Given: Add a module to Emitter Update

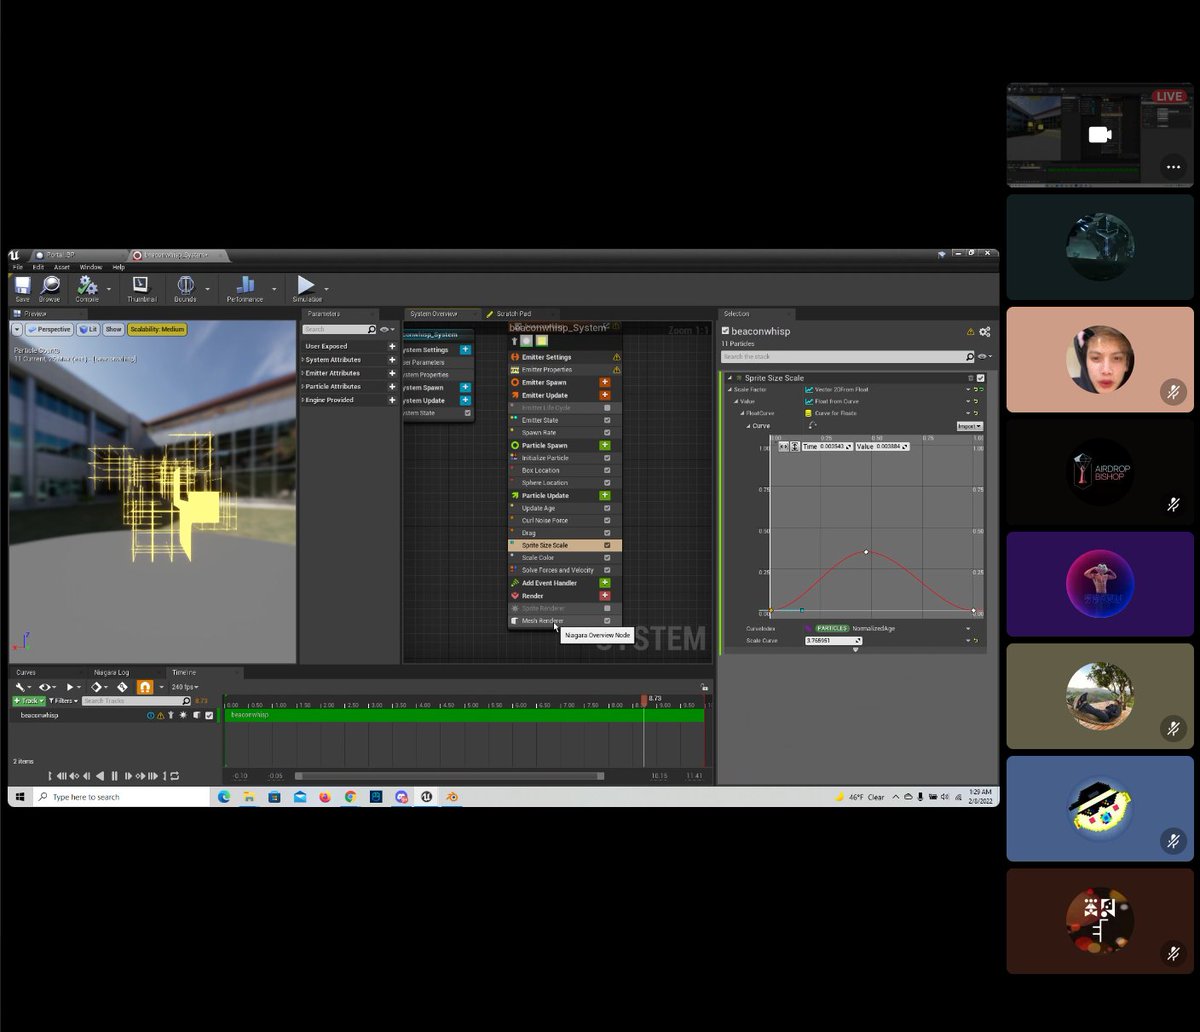Looking at the screenshot, I should [x=605, y=395].
